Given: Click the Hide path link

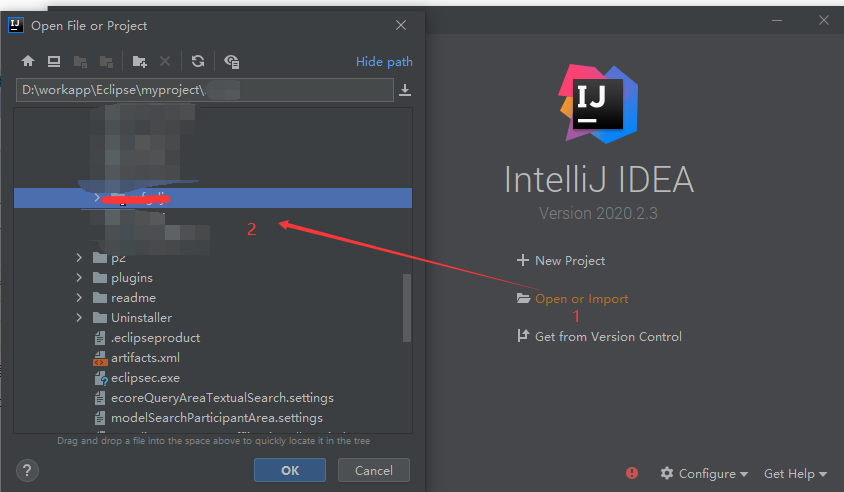Looking at the screenshot, I should (384, 62).
